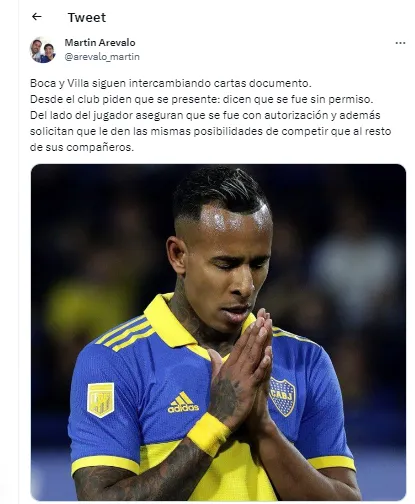415x504 pixels.
Task: Click the yellow league badge on the sleeve
Action: [101, 399]
